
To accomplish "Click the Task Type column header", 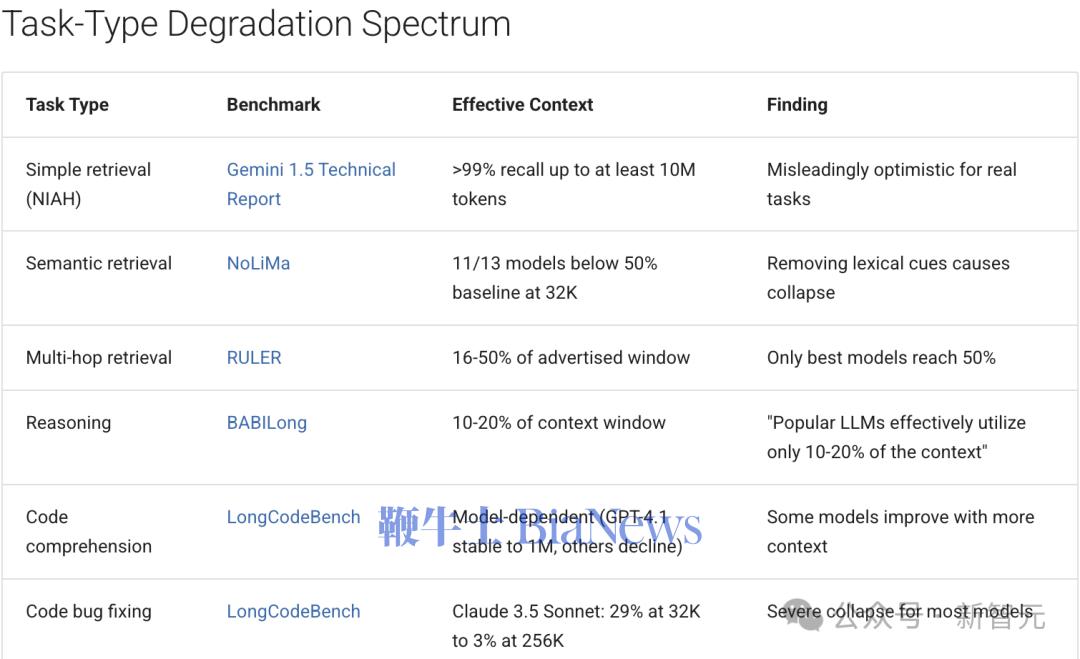I will (68, 105).
